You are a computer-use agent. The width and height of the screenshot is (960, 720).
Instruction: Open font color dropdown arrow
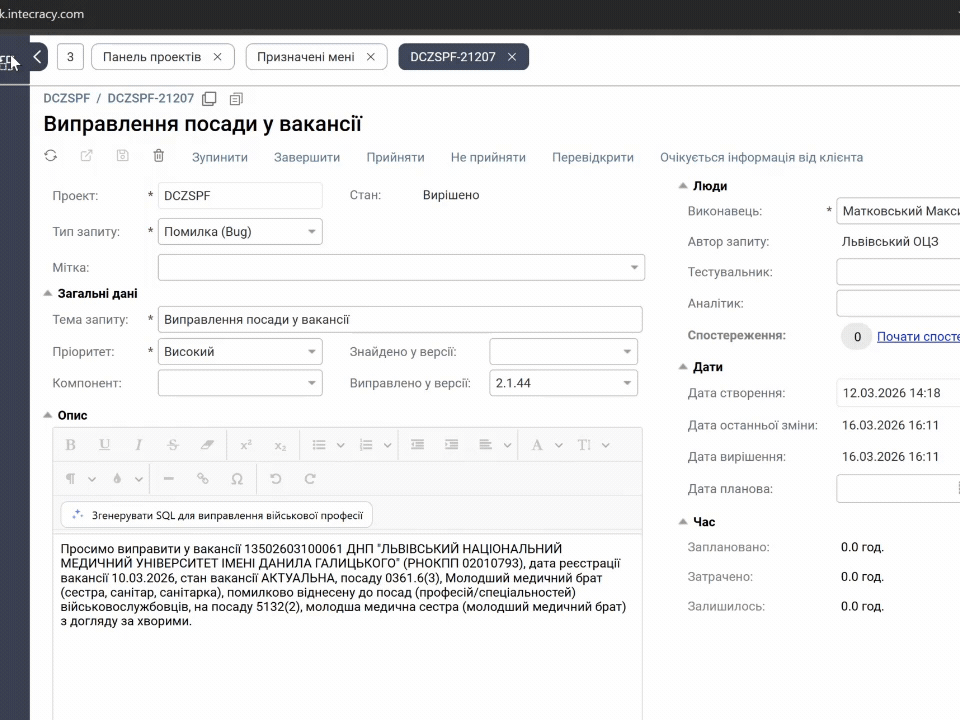(559, 445)
